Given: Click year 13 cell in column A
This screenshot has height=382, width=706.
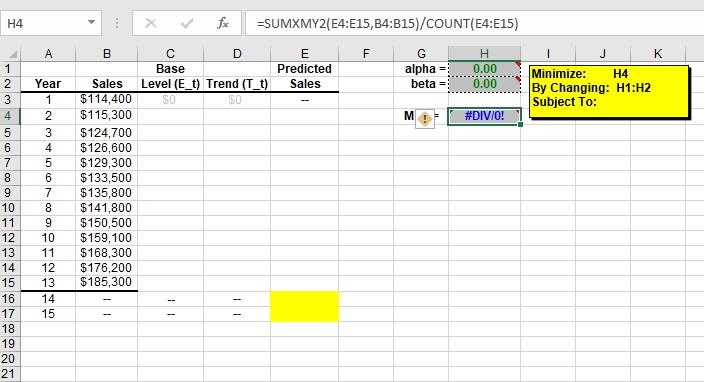Looking at the screenshot, I should coord(48,282).
